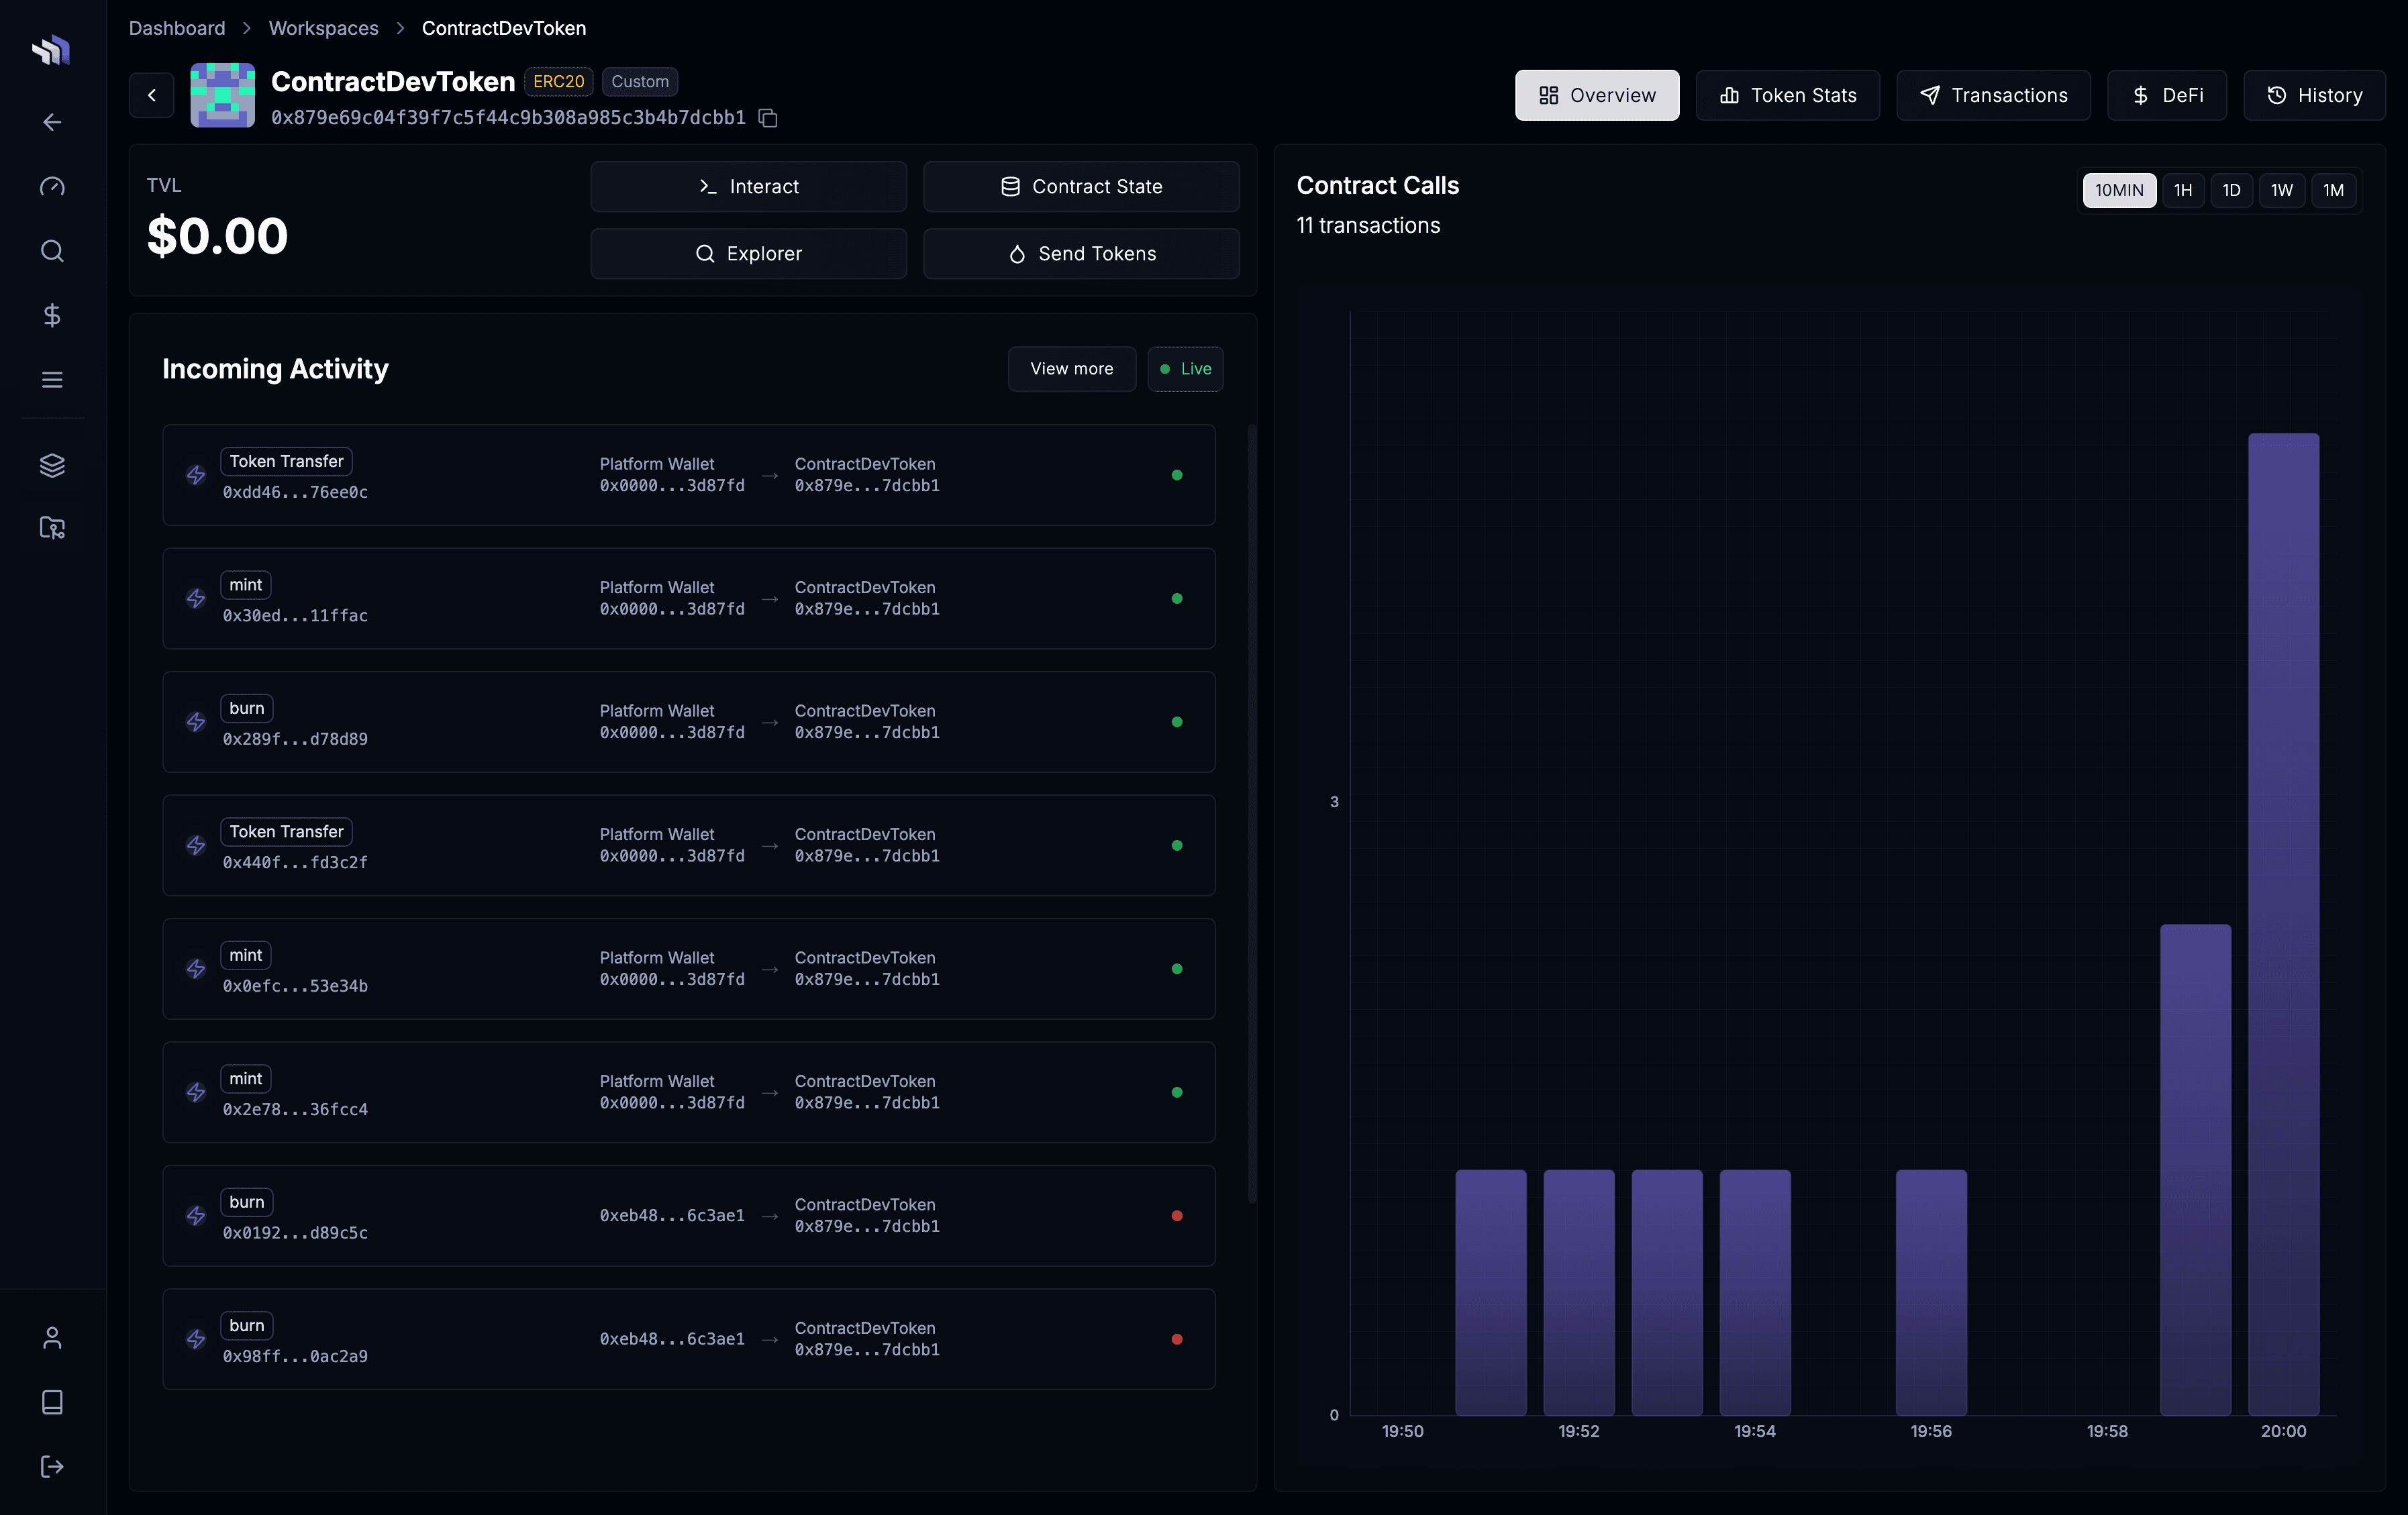Click View more in Incoming Activity
2408x1515 pixels.
[1071, 369]
